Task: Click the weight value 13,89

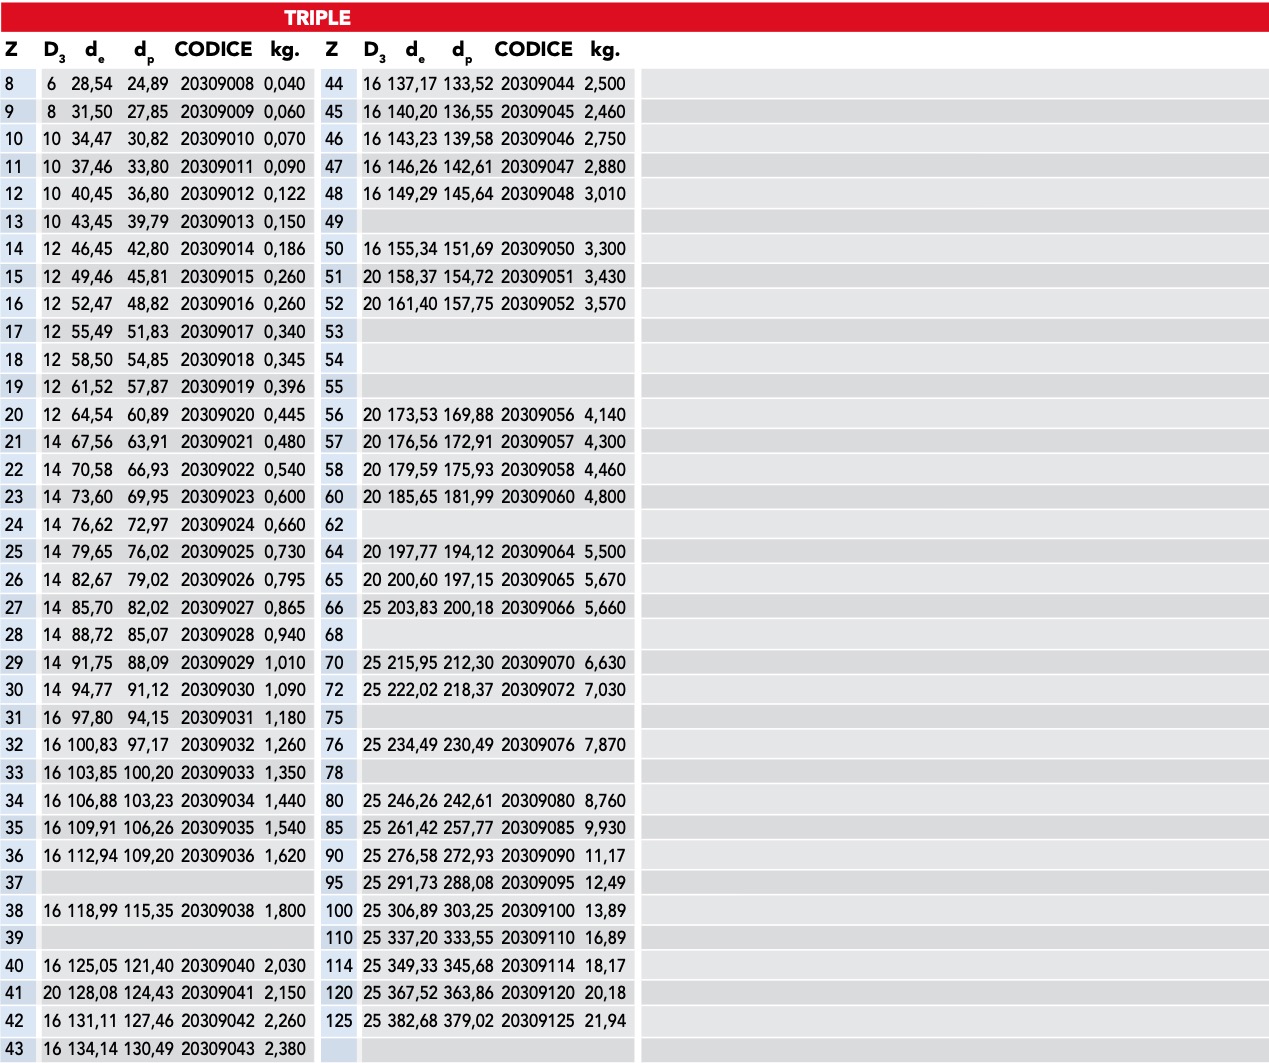Action: click(x=605, y=911)
